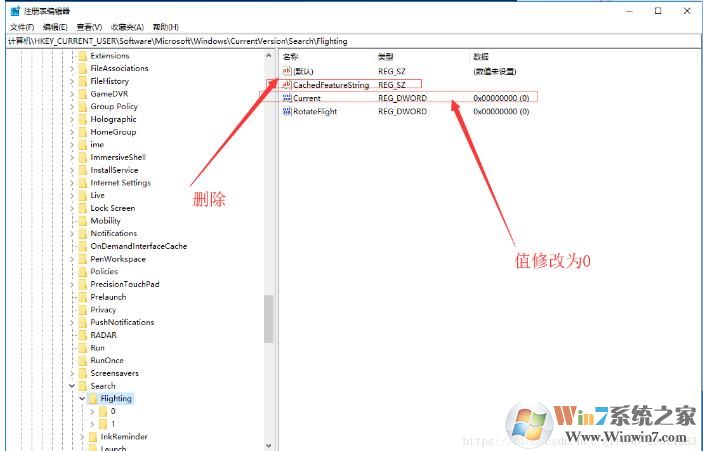Open the 帮助(H) menu
The width and height of the screenshot is (703, 451).
[165, 27]
